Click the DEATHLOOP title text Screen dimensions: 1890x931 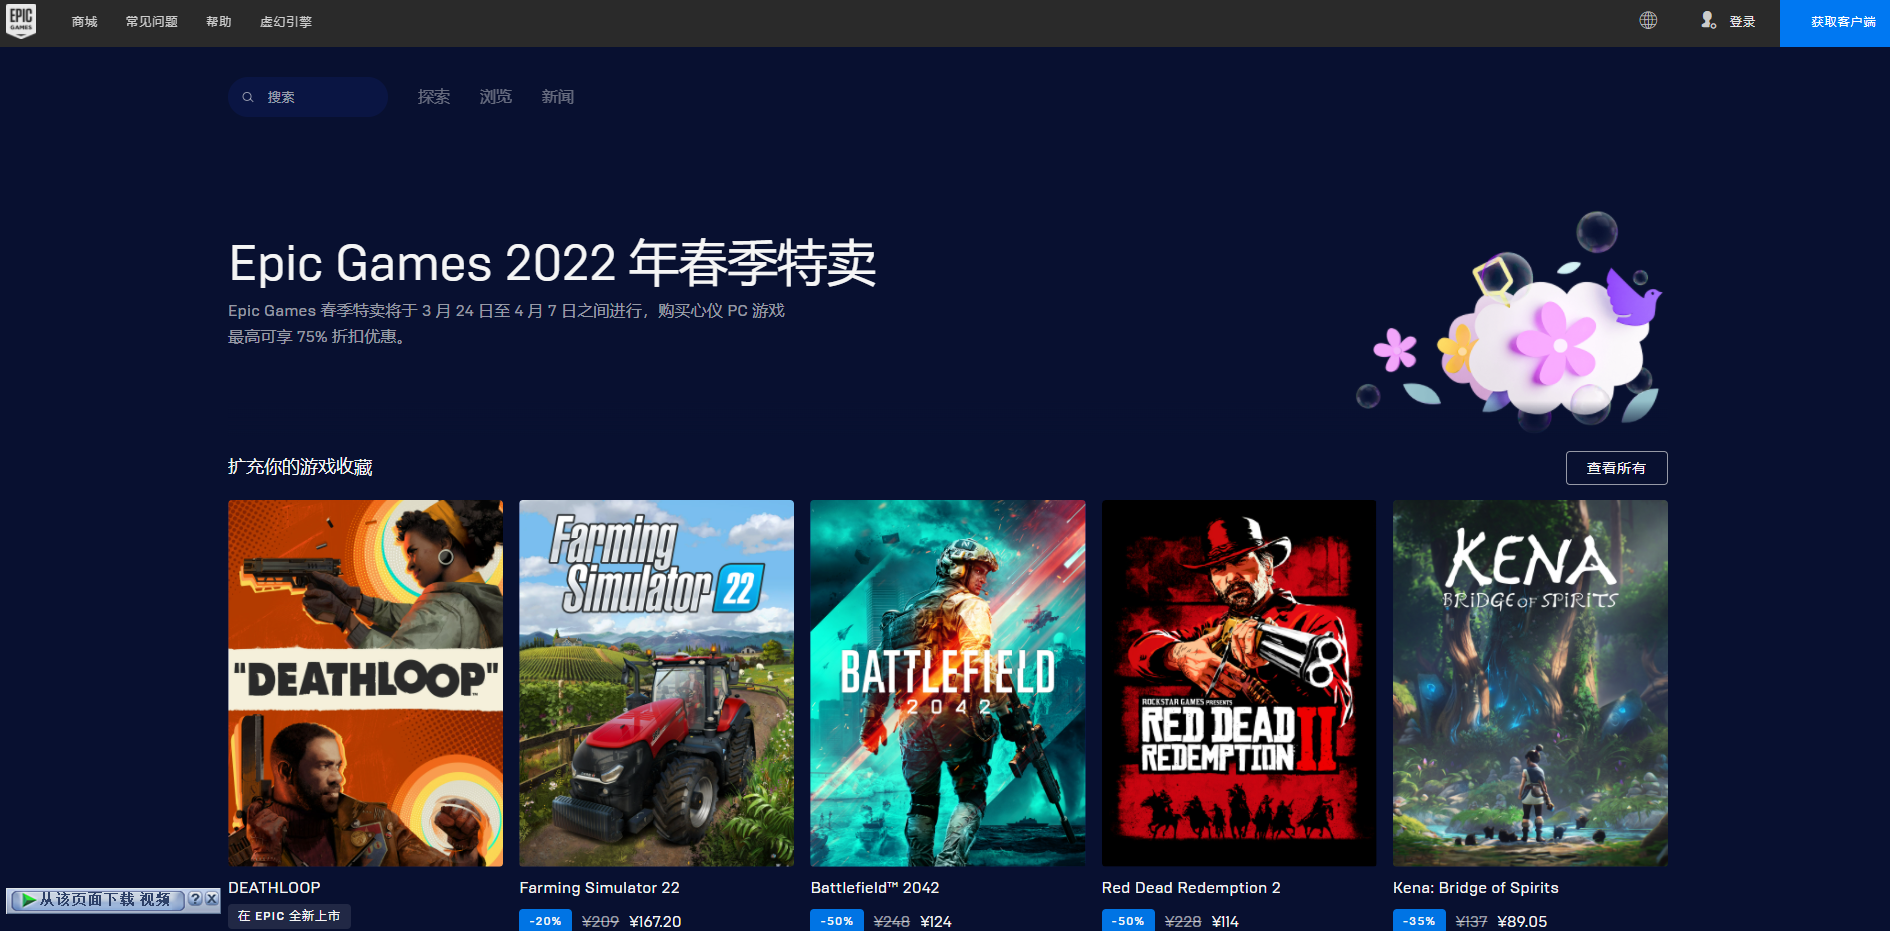click(274, 888)
